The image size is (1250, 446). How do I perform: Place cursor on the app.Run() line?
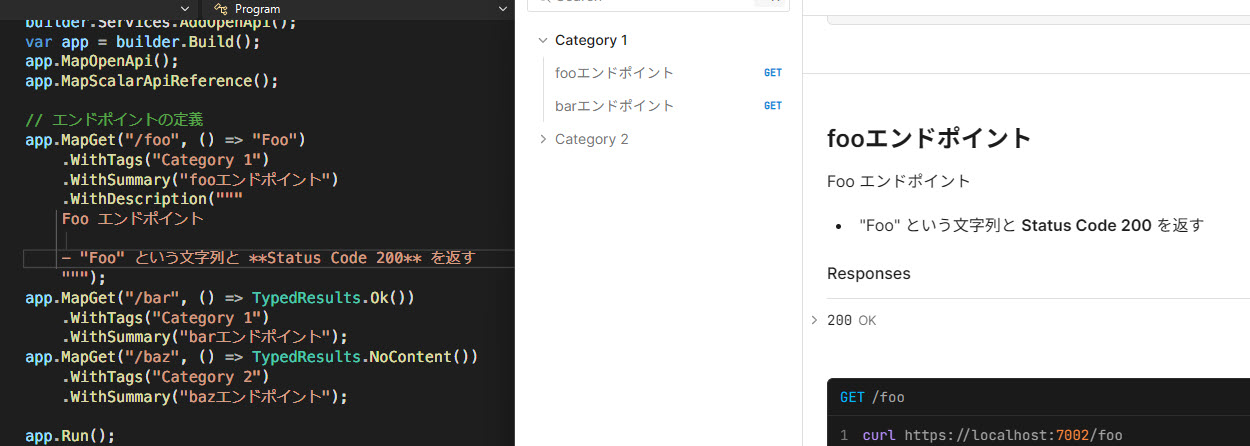(x=70, y=436)
